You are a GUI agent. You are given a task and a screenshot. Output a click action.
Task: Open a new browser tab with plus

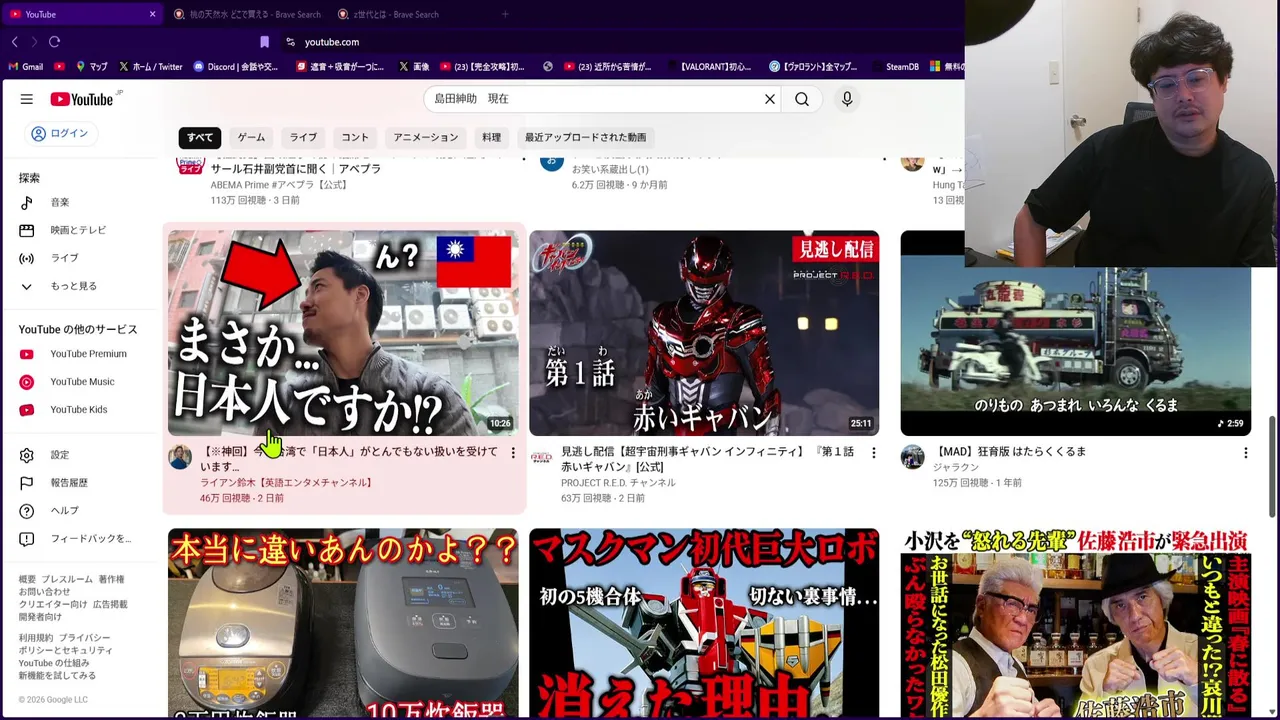pos(505,14)
